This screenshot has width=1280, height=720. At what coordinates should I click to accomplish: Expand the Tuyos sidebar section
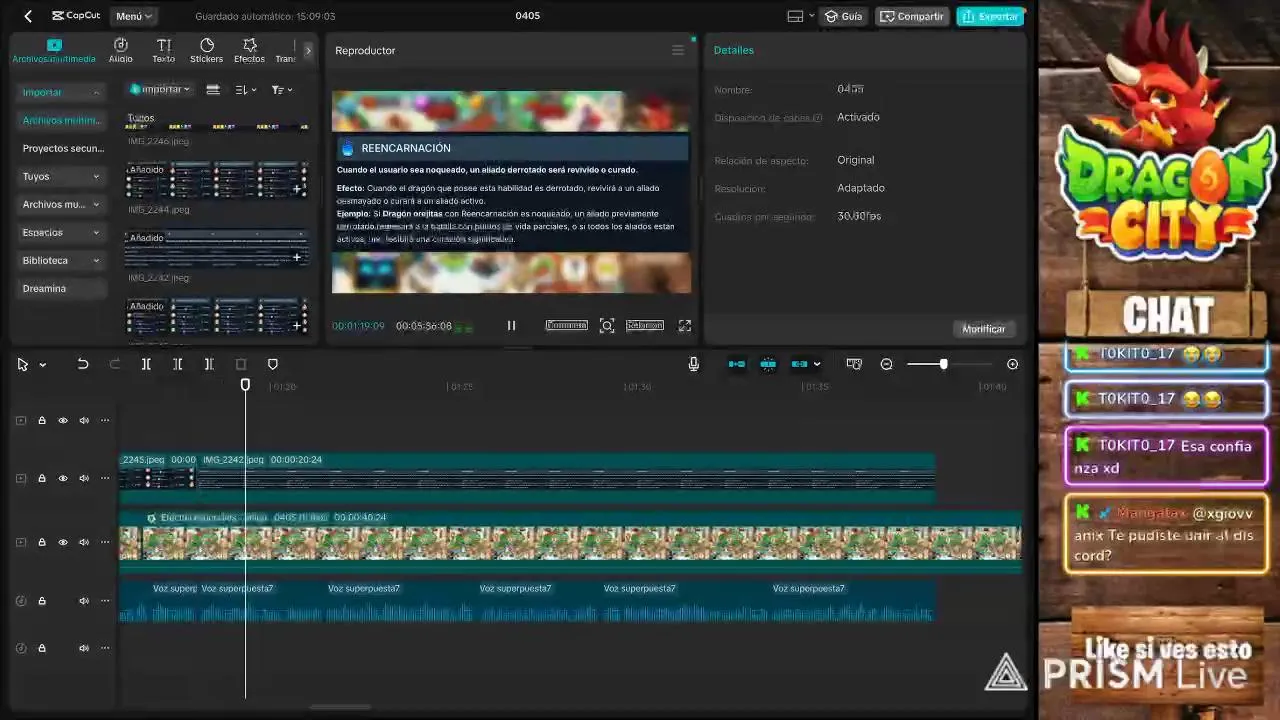click(61, 176)
